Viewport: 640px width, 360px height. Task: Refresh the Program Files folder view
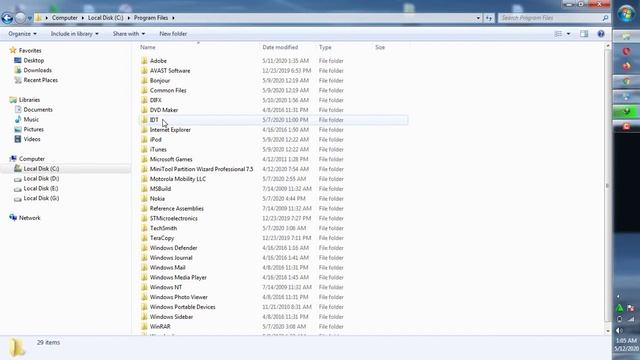[489, 18]
